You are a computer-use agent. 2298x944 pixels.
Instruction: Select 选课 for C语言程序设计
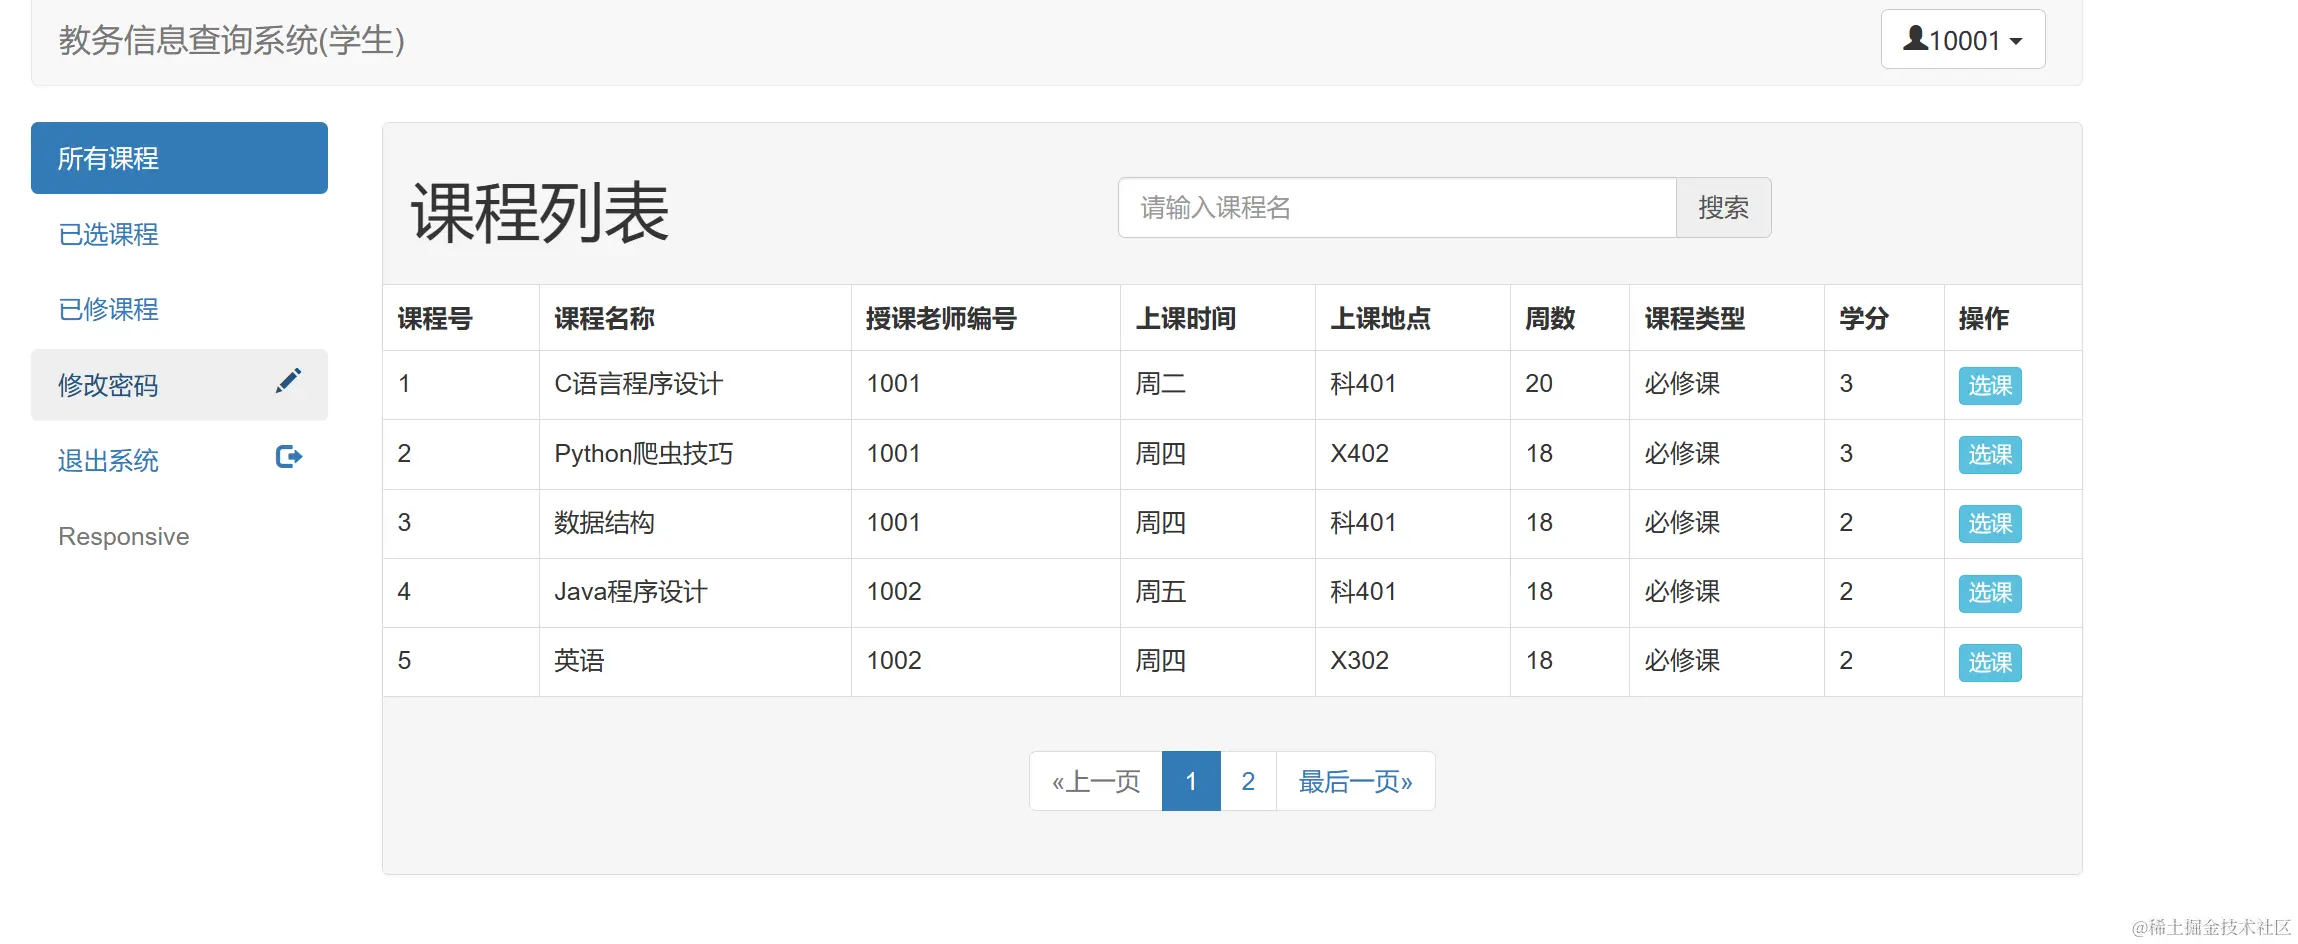(x=1989, y=385)
